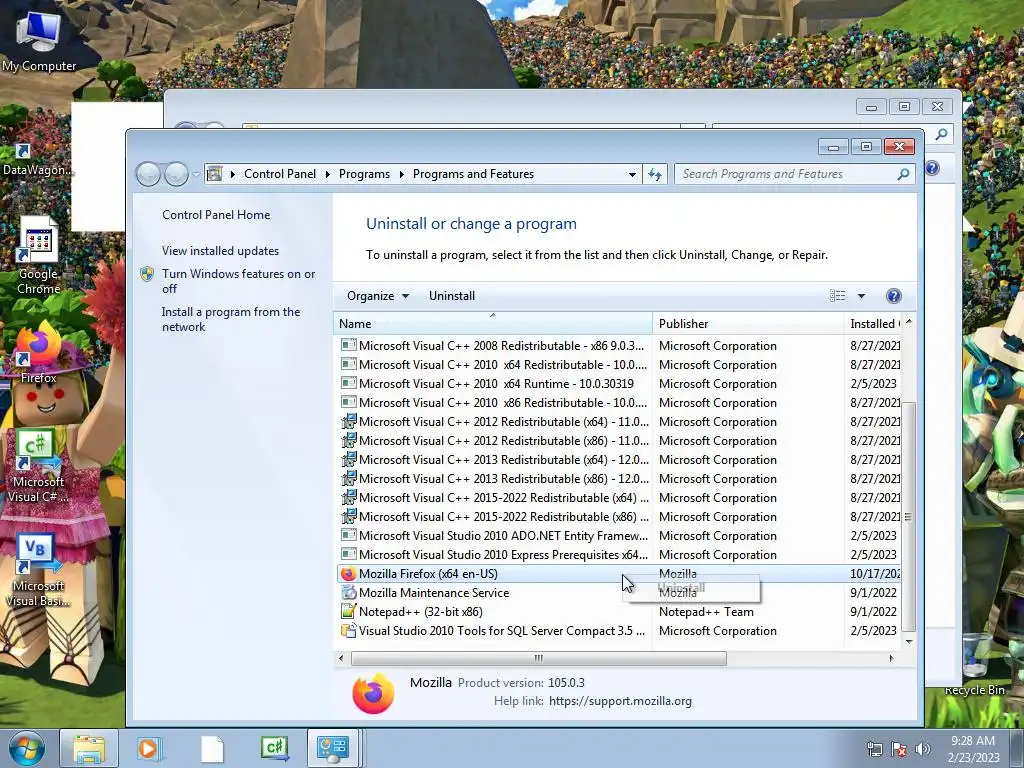Click the Change your view icon

tap(838, 296)
